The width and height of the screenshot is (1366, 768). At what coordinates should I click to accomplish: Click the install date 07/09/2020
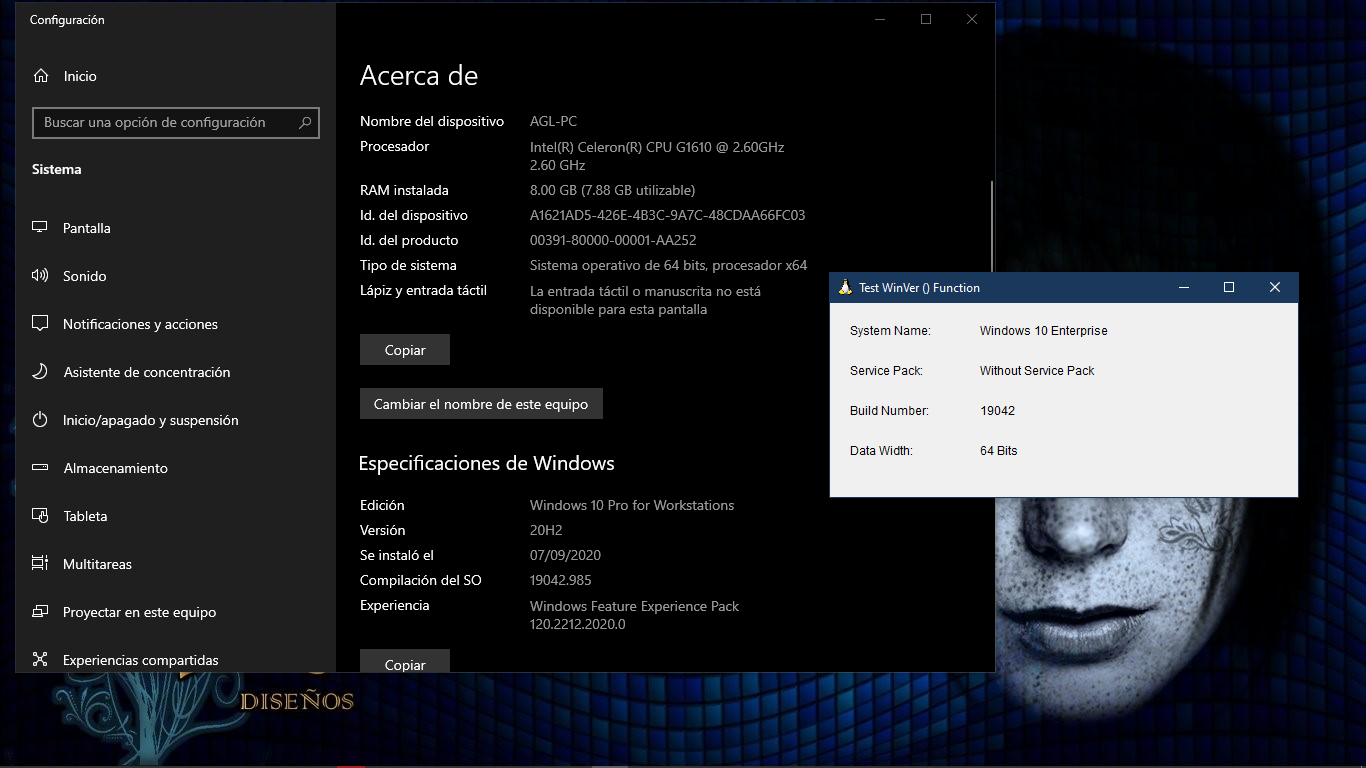point(565,555)
